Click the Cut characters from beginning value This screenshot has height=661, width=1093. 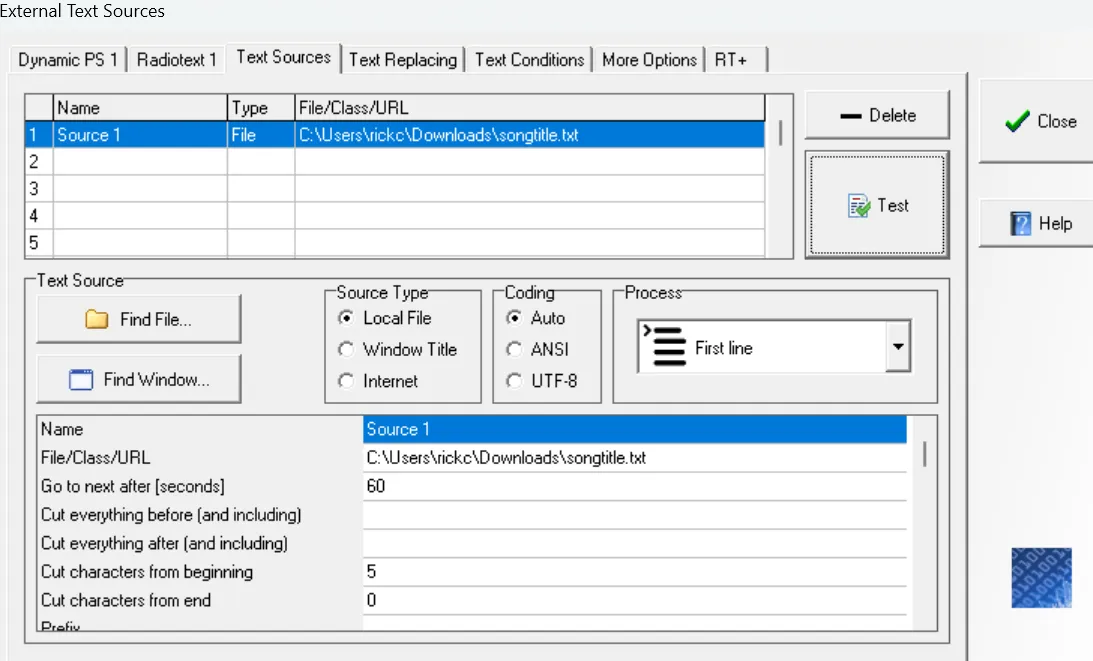pyautogui.click(x=634, y=572)
